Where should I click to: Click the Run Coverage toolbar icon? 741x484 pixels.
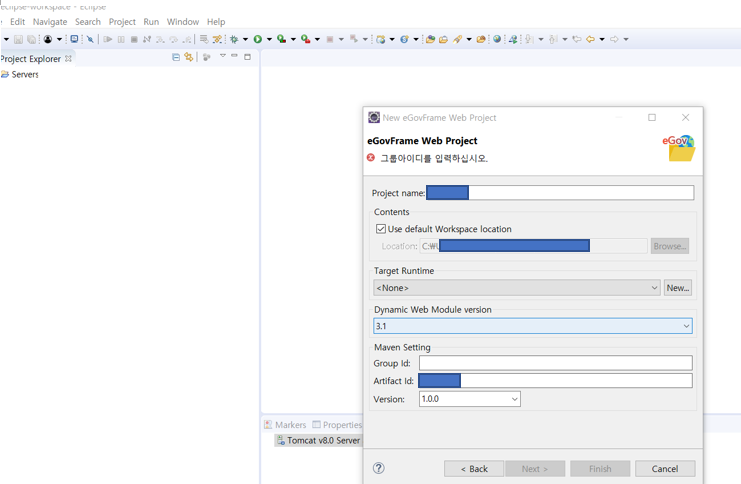pos(281,39)
